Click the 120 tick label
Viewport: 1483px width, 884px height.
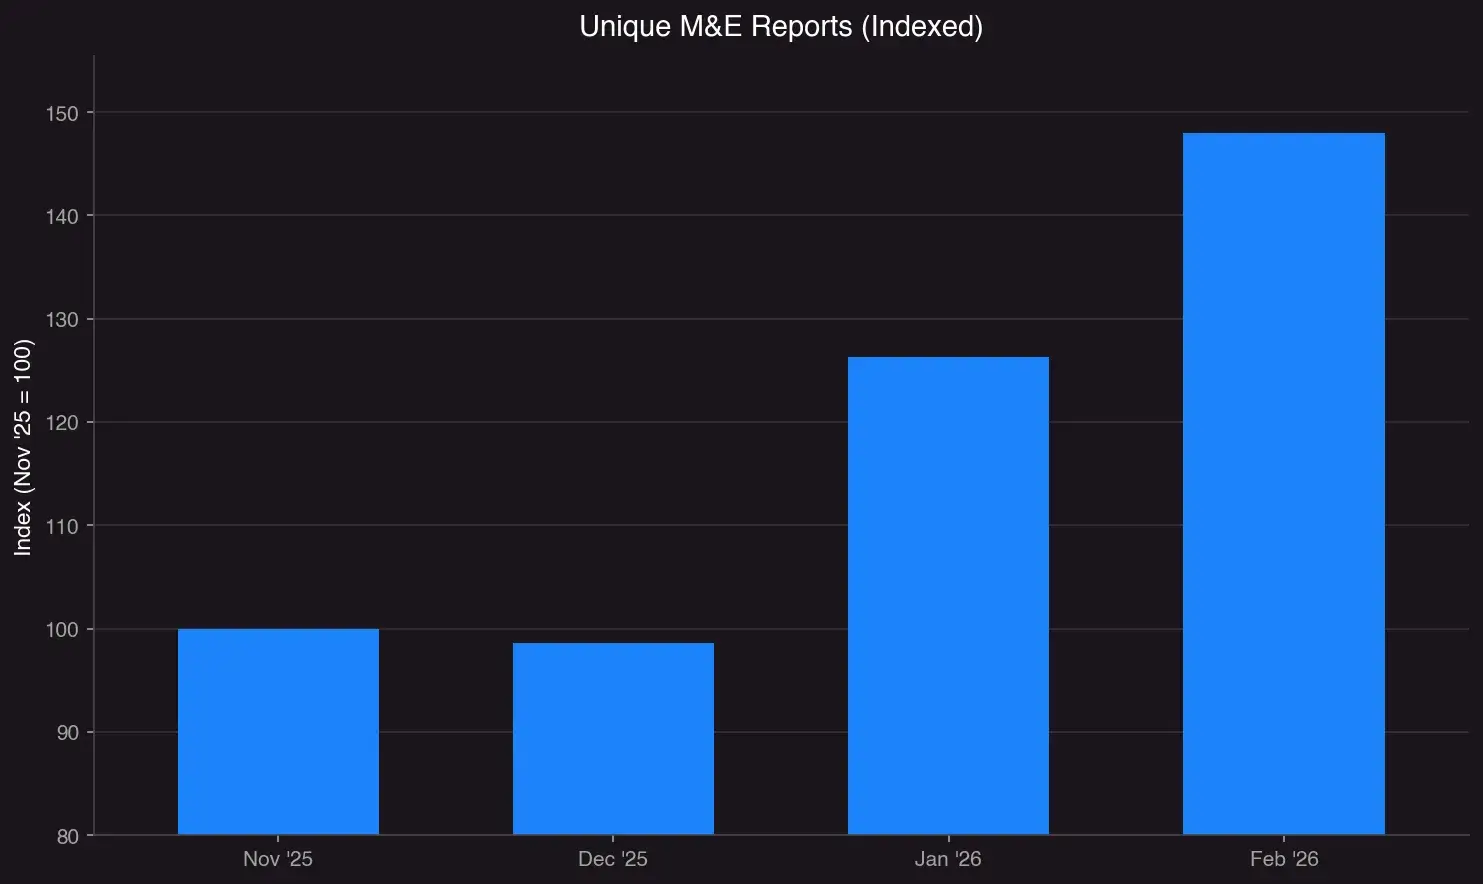pos(66,423)
